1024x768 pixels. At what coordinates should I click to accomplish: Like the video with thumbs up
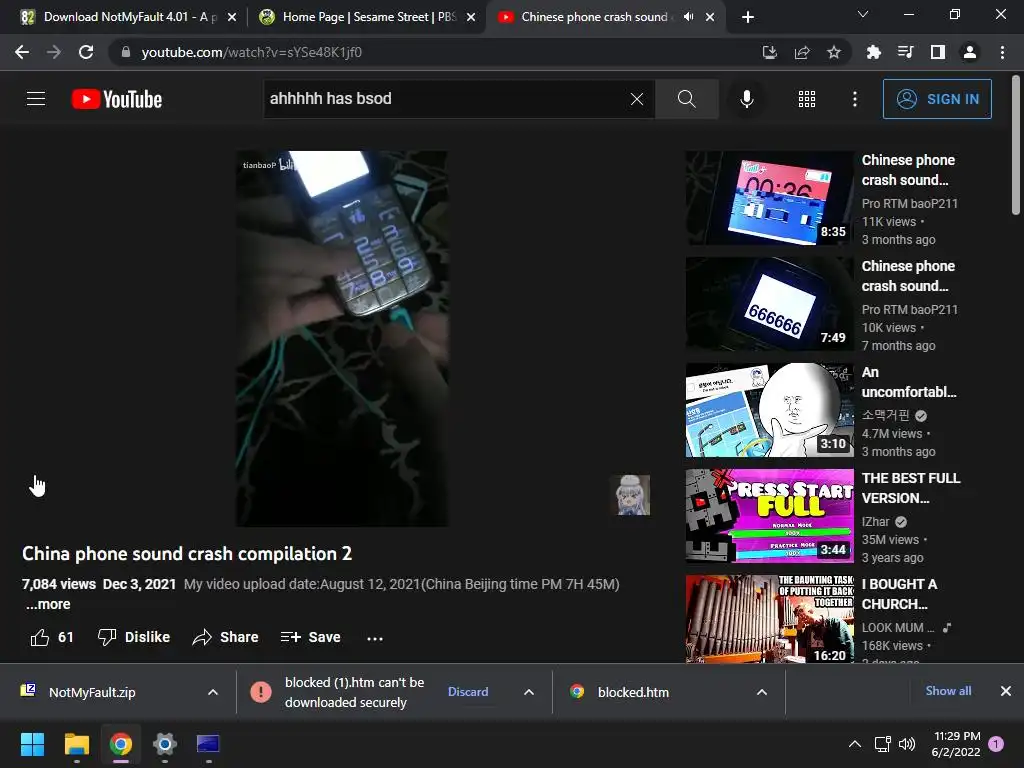pos(52,637)
